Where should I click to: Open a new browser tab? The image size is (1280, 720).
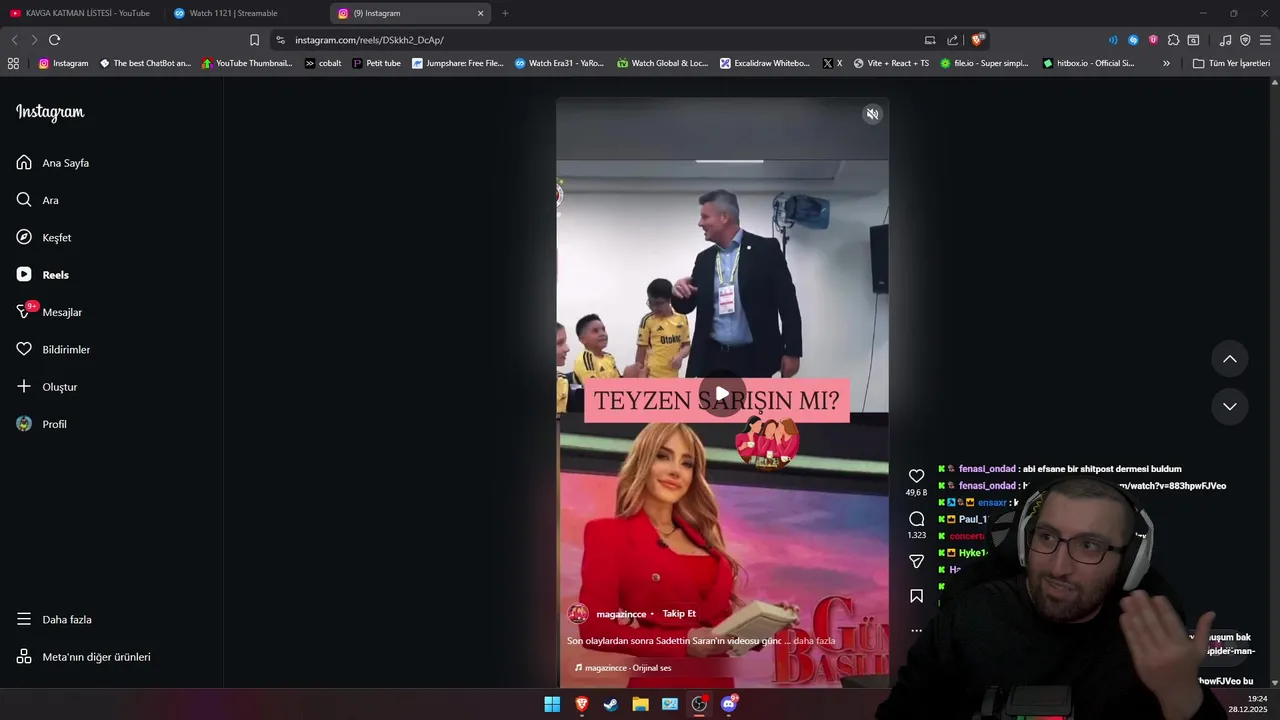[505, 13]
